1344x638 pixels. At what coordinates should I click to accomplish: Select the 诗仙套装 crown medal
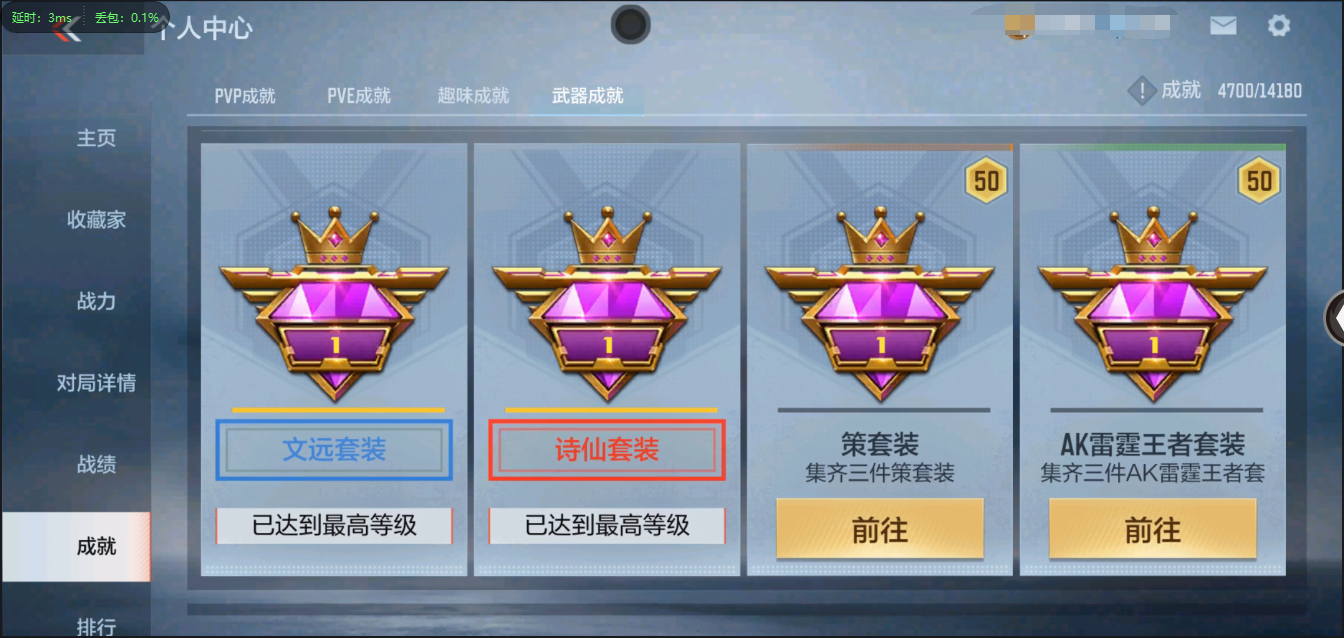pos(607,303)
